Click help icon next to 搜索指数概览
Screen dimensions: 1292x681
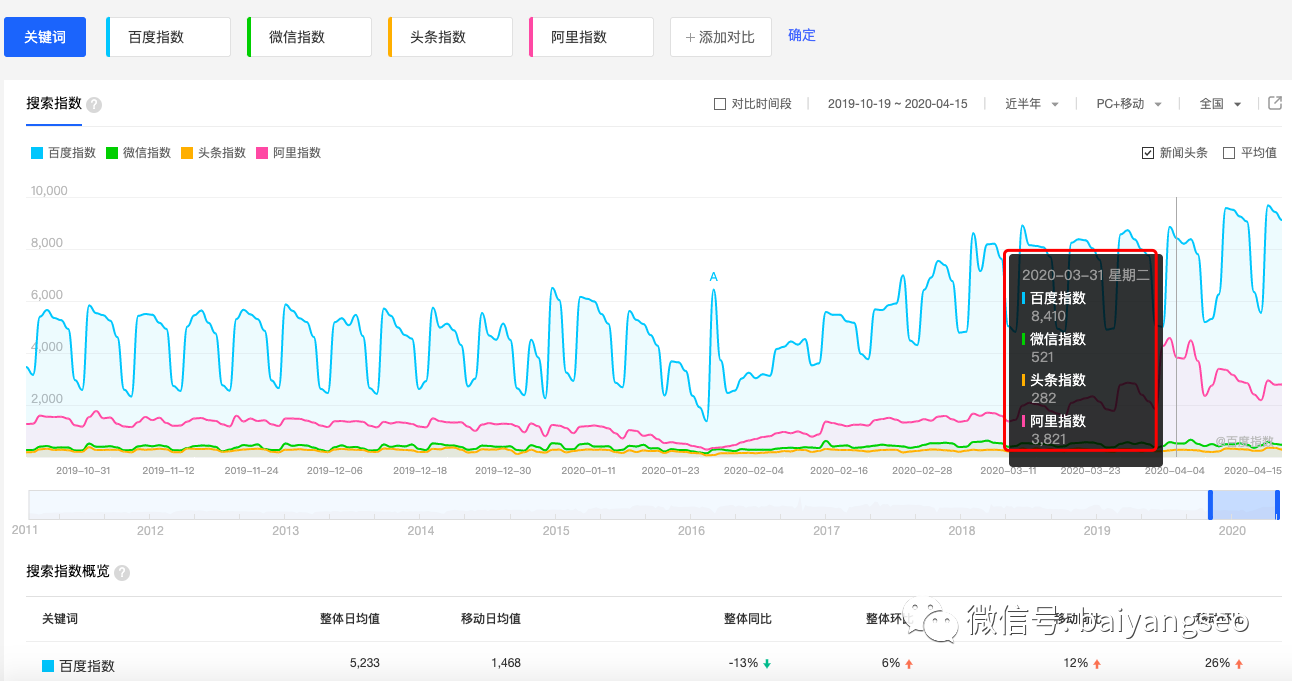pyautogui.click(x=122, y=573)
